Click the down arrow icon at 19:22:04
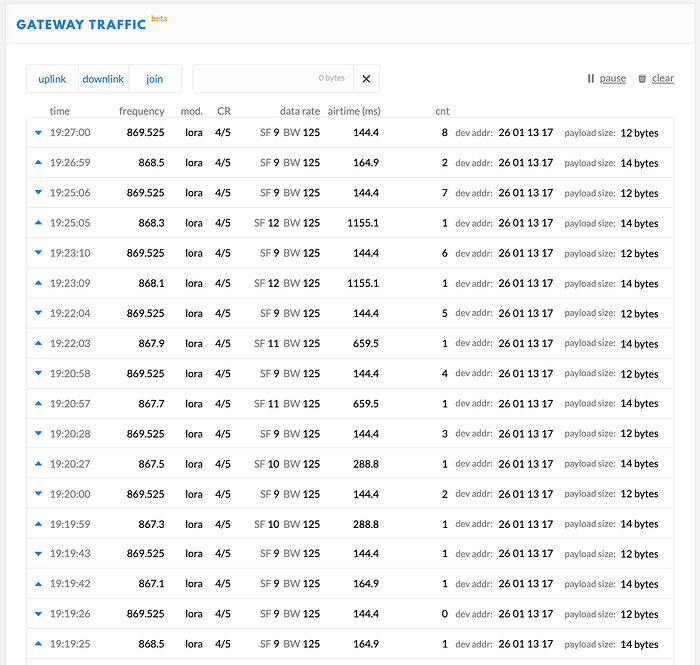The height and width of the screenshot is (665, 700). point(39,314)
